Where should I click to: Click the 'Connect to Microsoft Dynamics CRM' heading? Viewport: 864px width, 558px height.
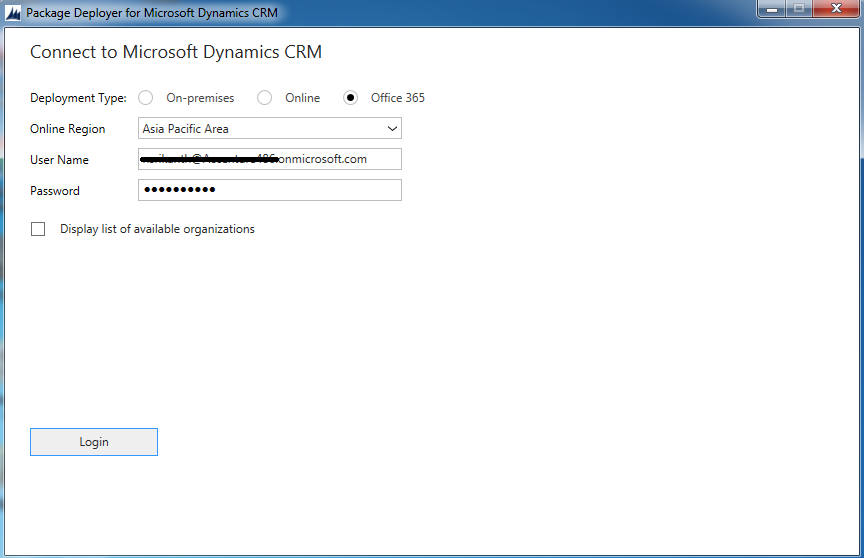176,52
